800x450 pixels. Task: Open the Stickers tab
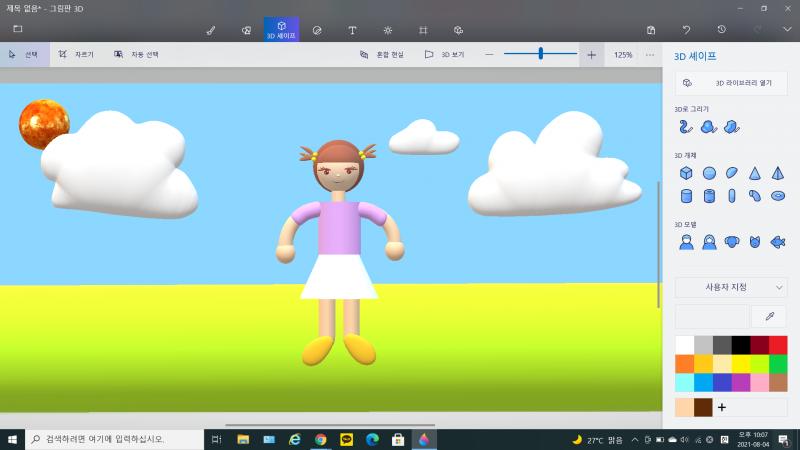(x=317, y=30)
